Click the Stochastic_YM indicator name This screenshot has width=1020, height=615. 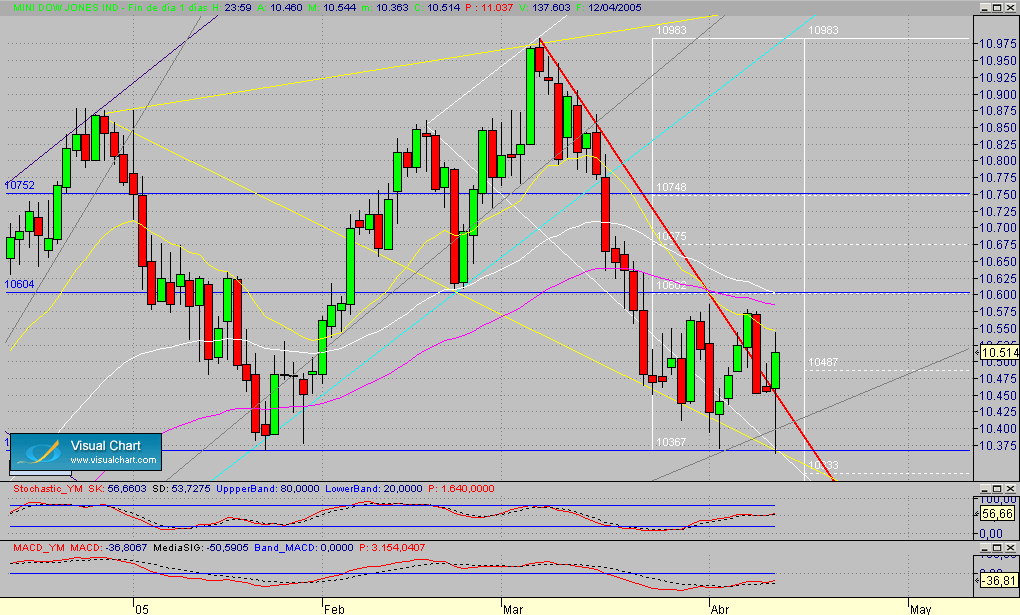47,489
